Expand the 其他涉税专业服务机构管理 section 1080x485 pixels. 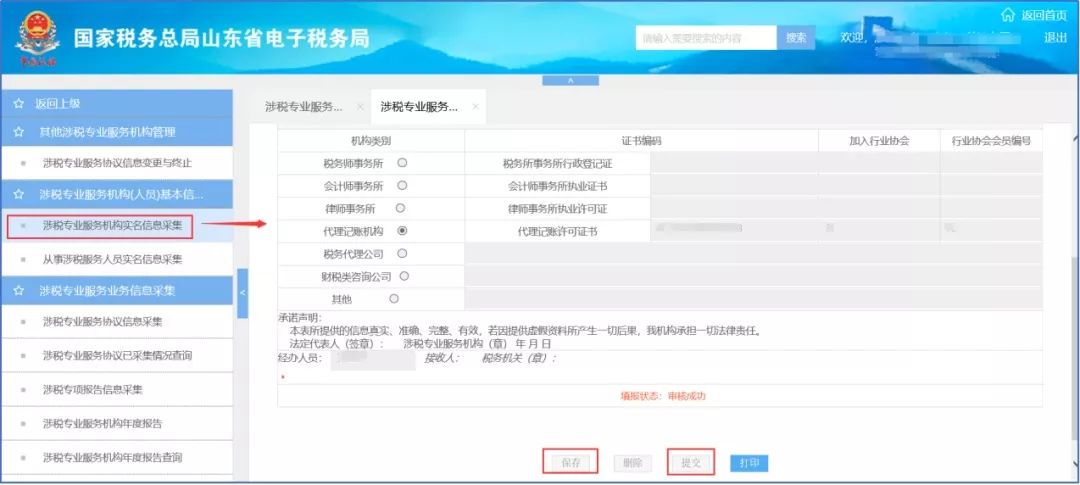(x=117, y=132)
